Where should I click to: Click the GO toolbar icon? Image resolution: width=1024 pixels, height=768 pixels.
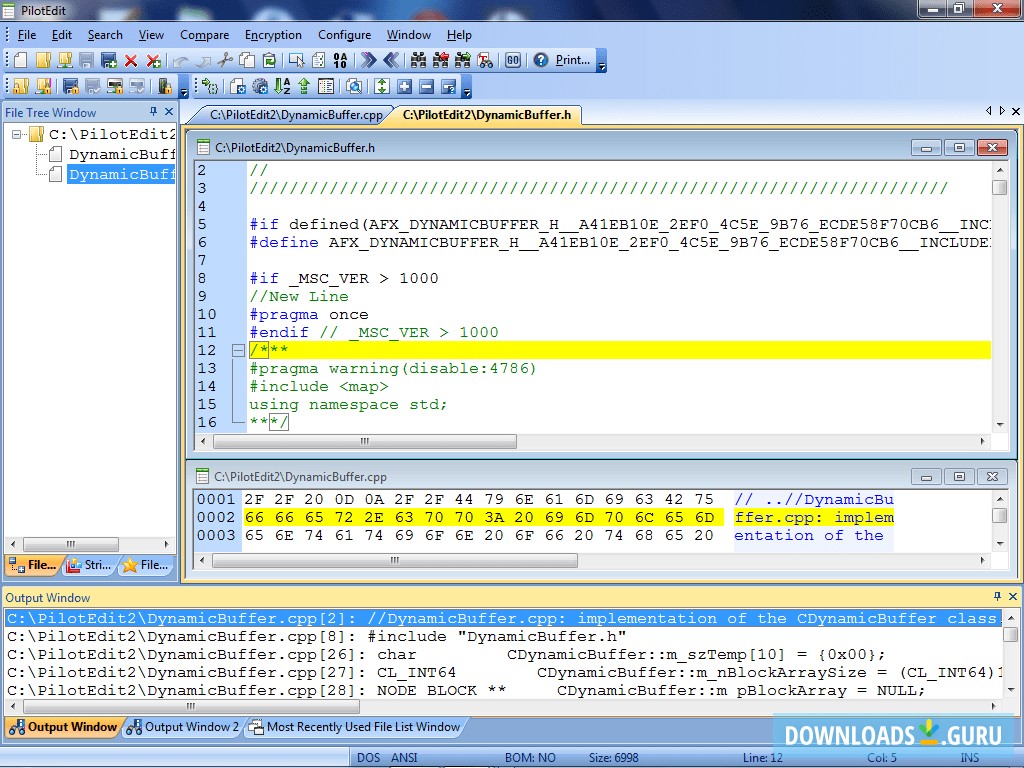pyautogui.click(x=512, y=60)
